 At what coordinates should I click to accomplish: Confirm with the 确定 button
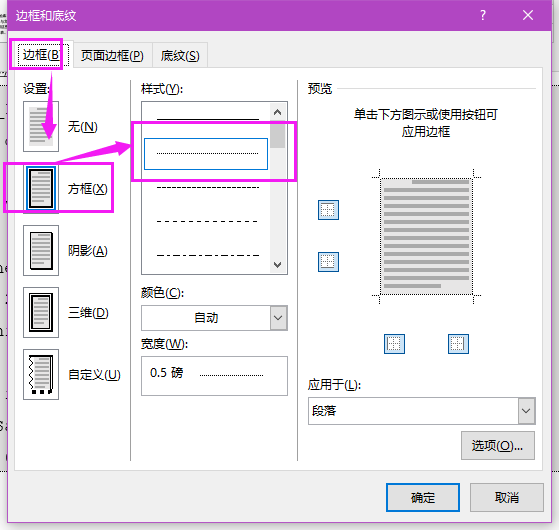pyautogui.click(x=423, y=497)
